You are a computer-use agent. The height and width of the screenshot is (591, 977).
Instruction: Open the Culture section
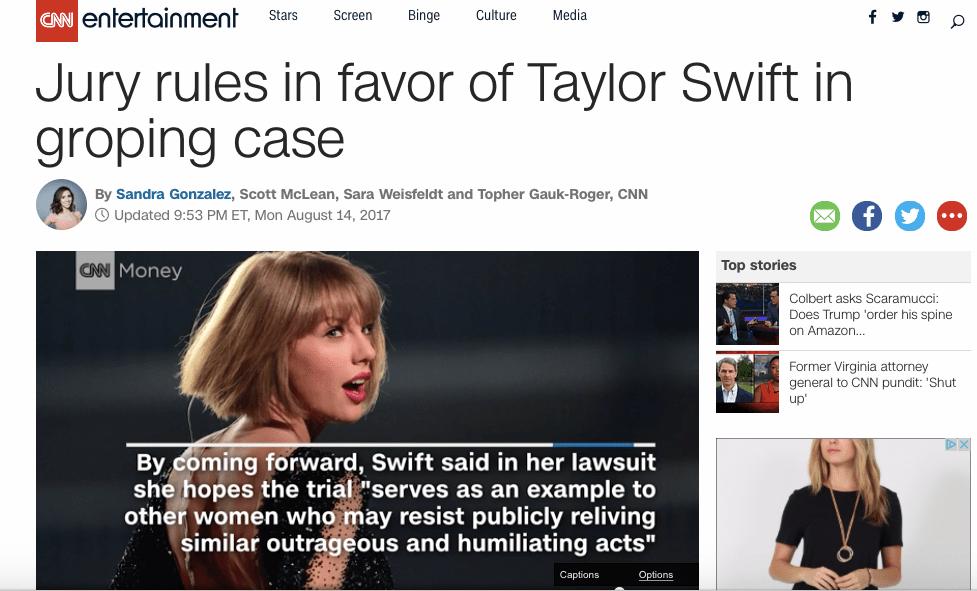tap(496, 16)
